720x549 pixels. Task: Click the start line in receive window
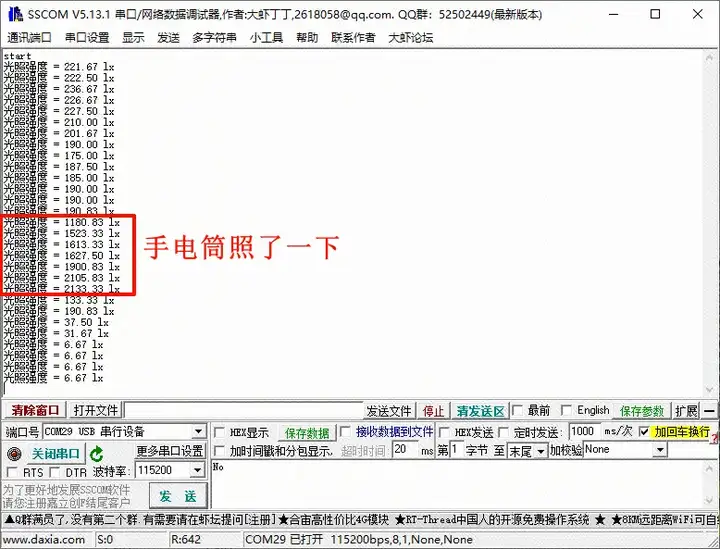click(17, 56)
